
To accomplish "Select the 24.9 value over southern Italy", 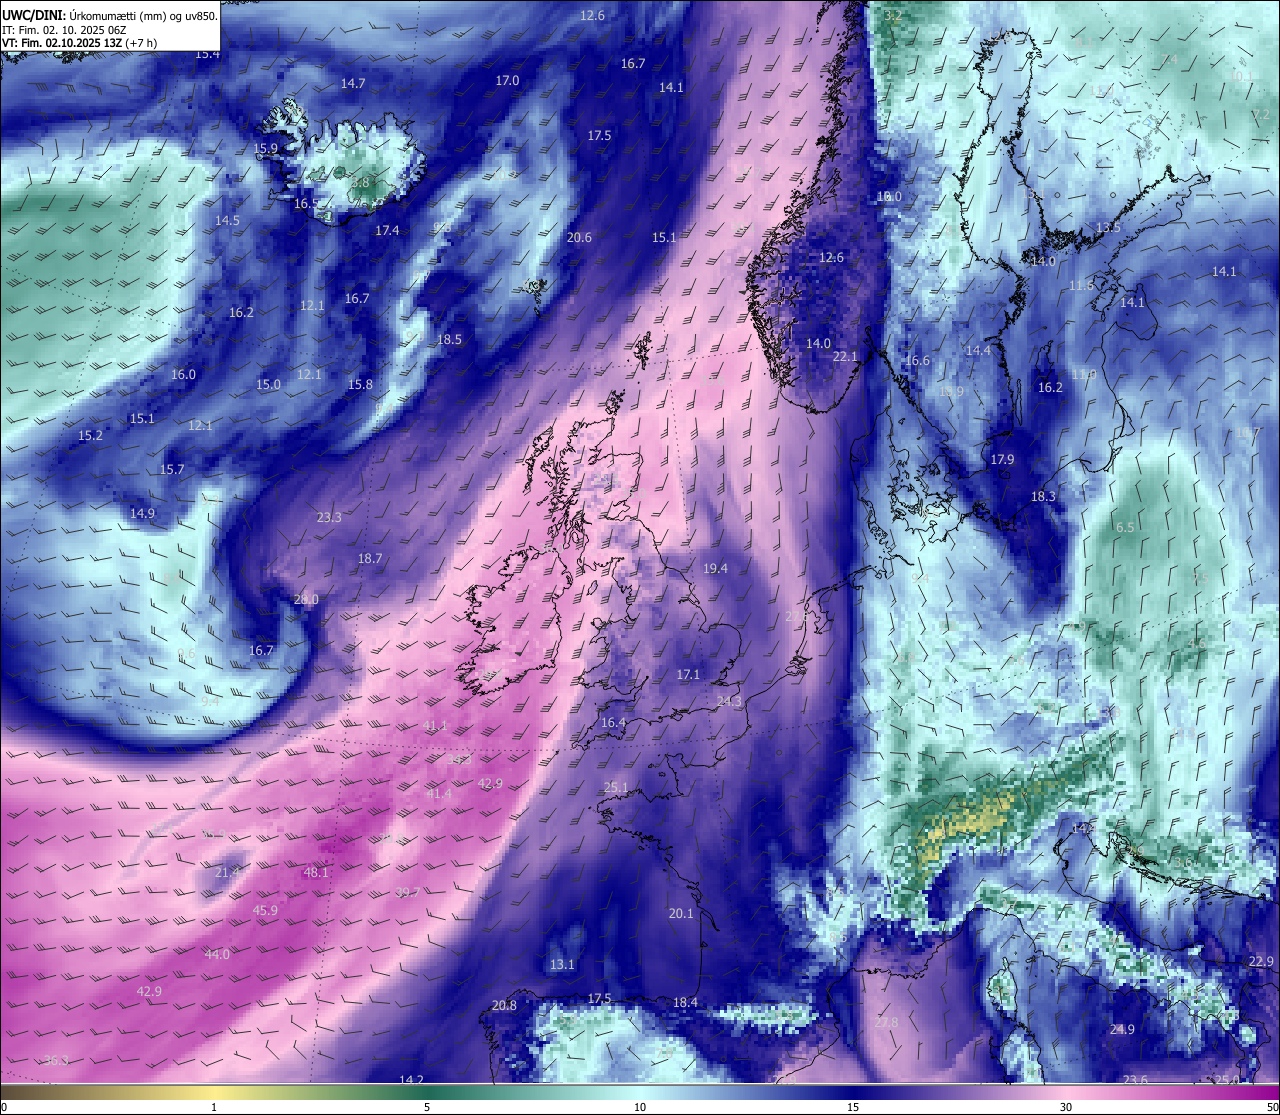I will pos(1122,1029).
